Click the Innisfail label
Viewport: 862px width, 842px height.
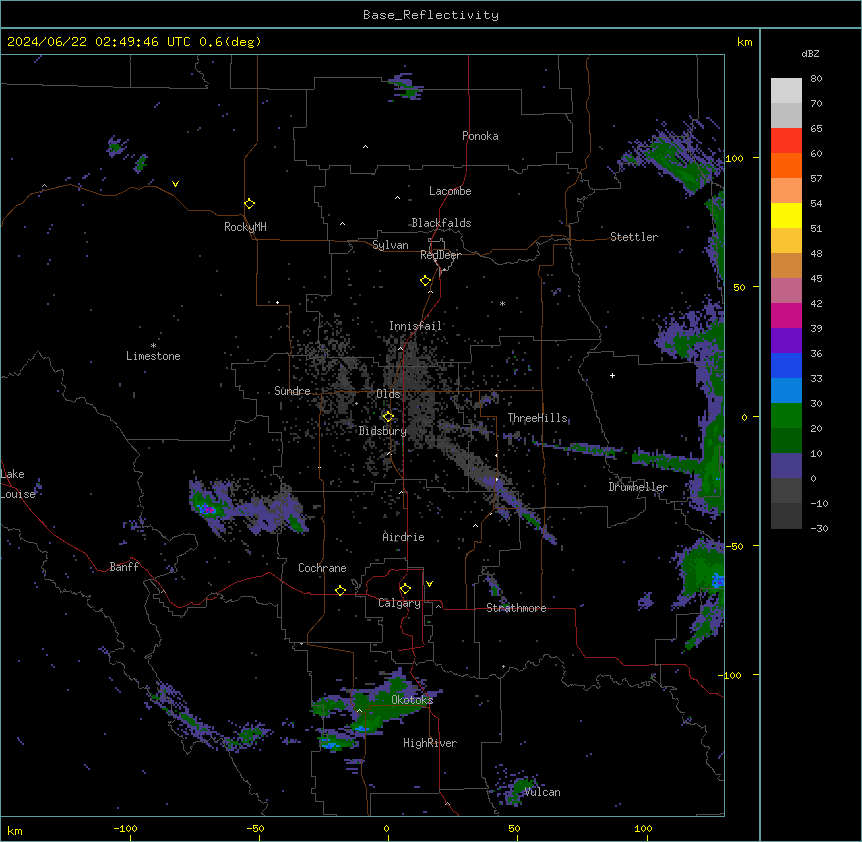click(x=415, y=326)
